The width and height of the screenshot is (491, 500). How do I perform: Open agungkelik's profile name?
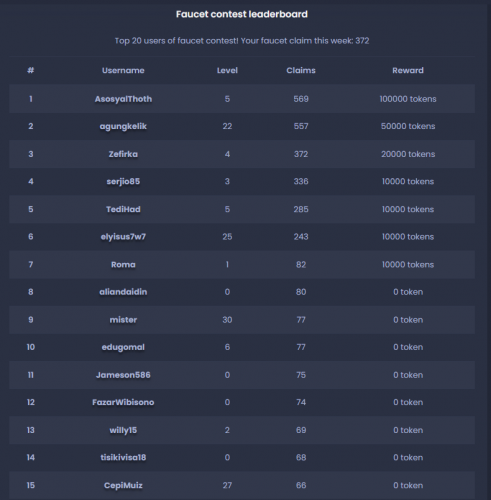click(x=123, y=126)
